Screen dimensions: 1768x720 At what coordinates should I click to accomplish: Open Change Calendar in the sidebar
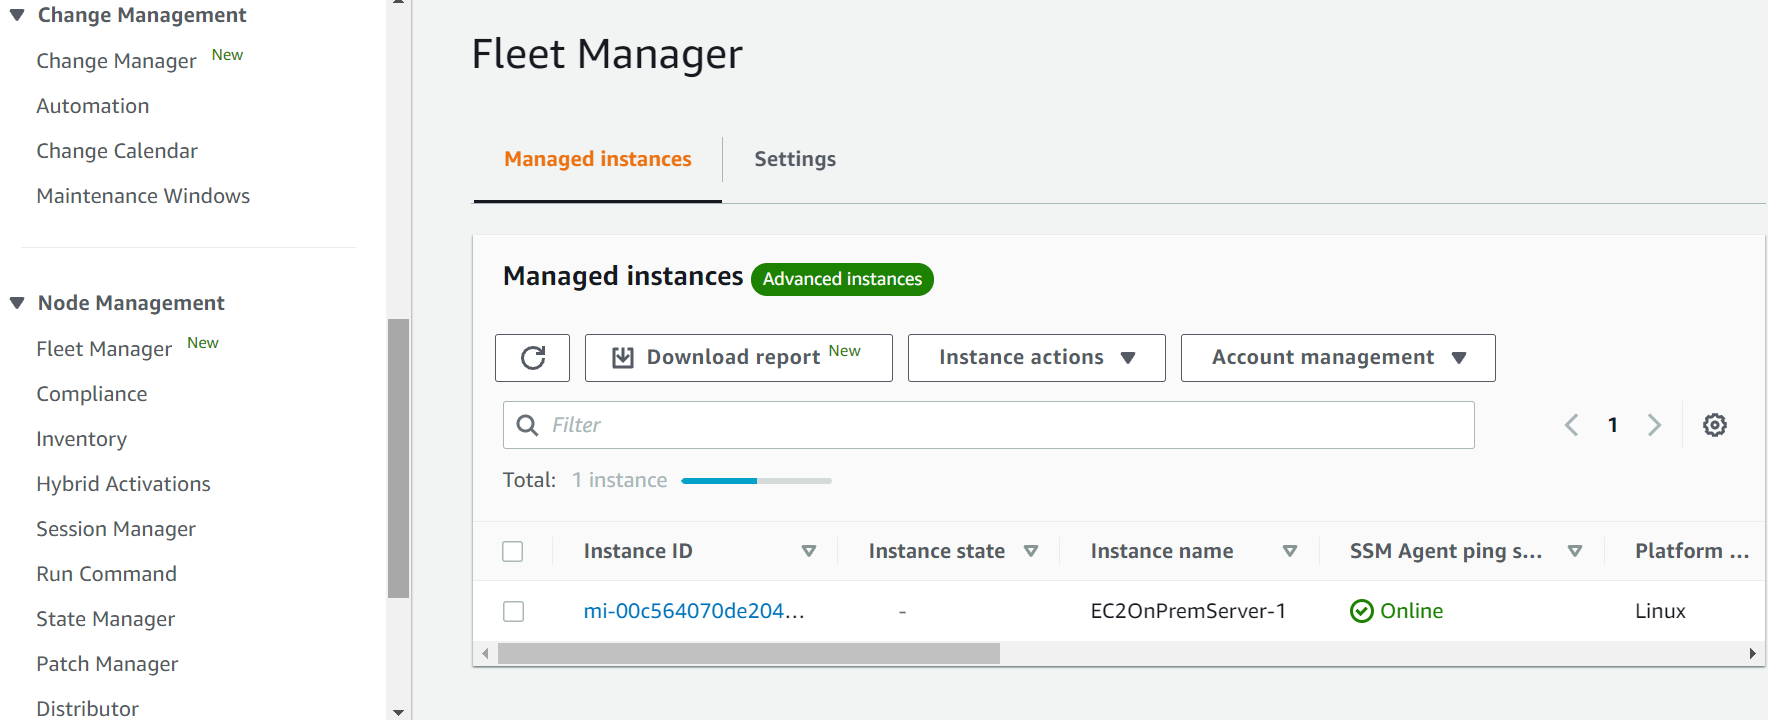(x=117, y=151)
